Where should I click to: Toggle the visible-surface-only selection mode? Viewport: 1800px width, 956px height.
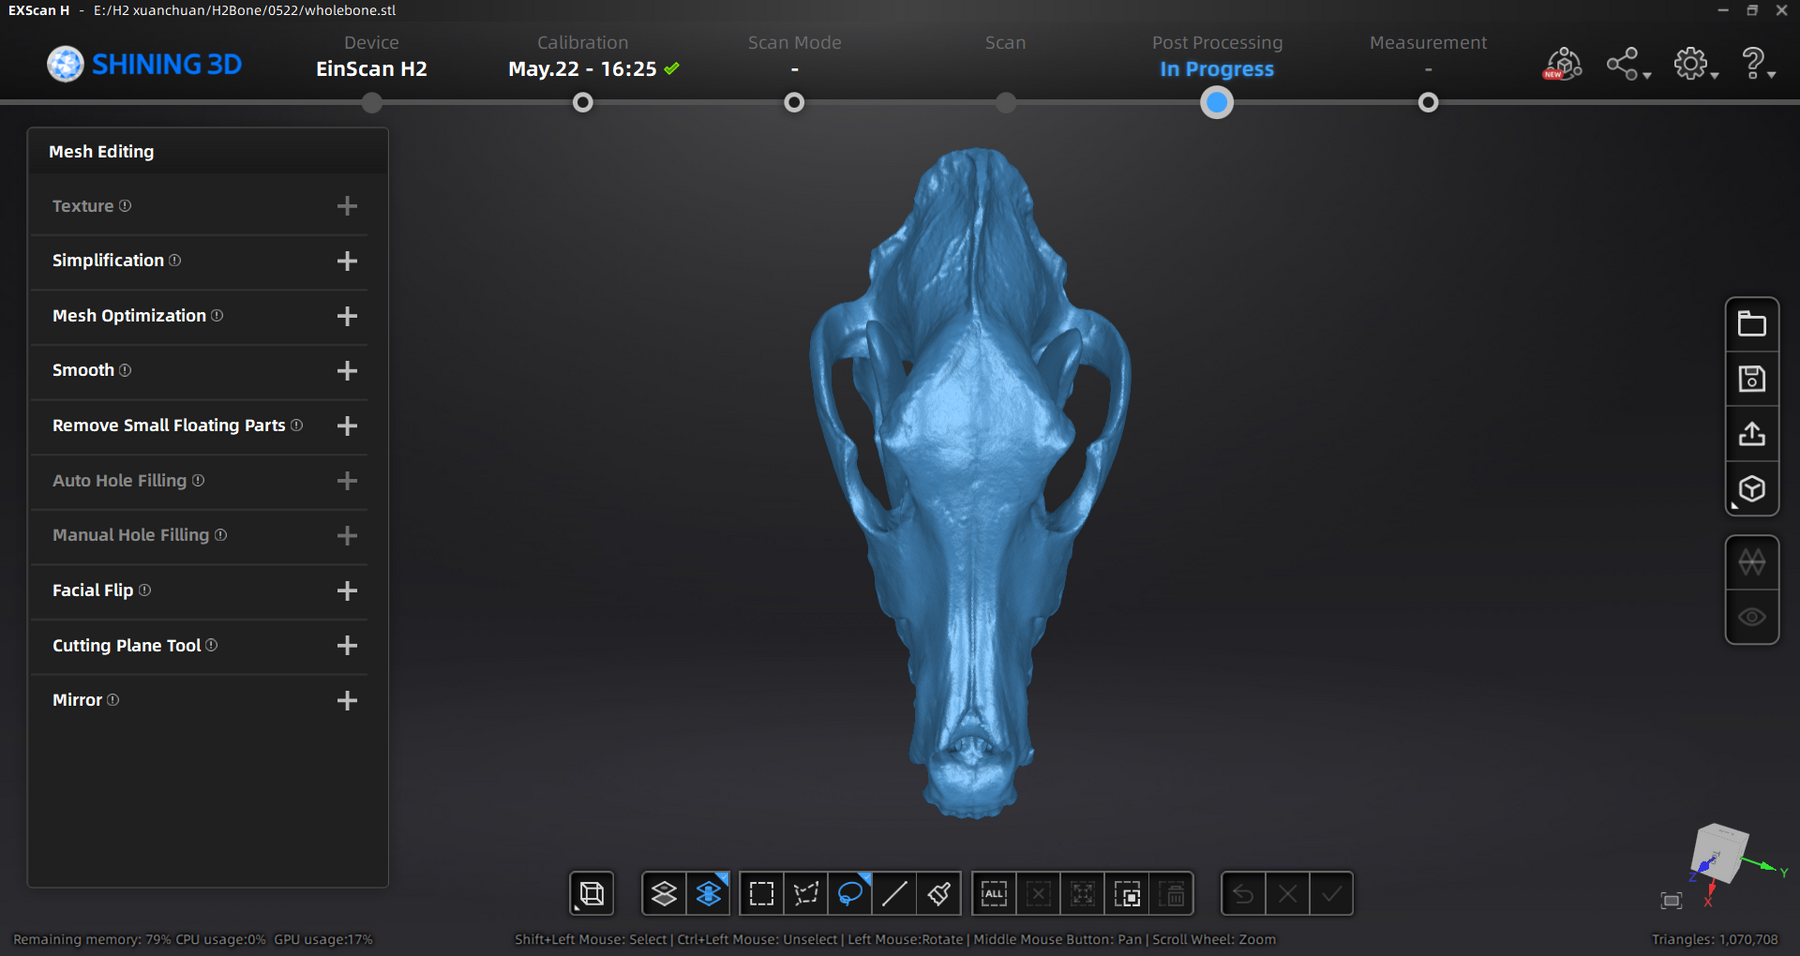coord(664,894)
